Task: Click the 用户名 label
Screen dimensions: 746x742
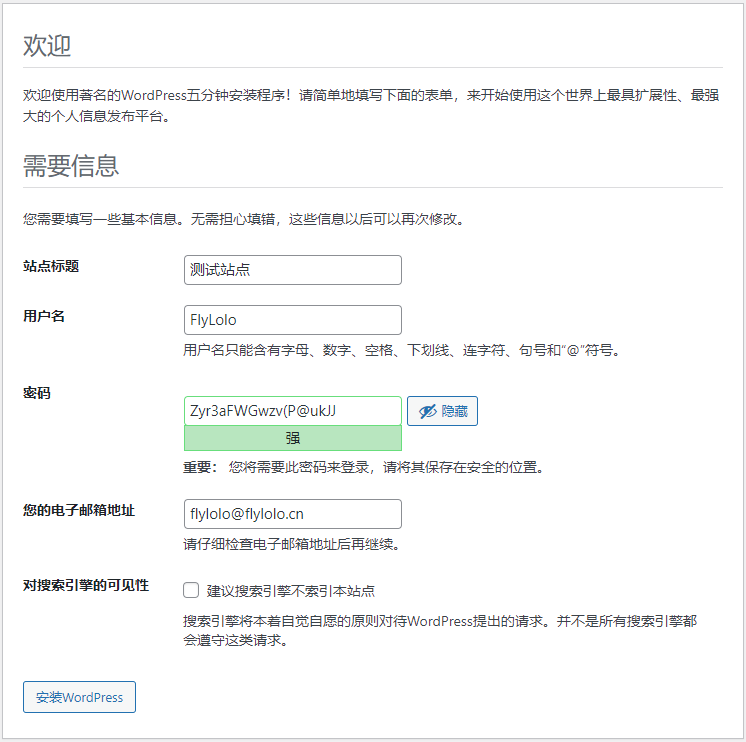Action: coord(44,316)
